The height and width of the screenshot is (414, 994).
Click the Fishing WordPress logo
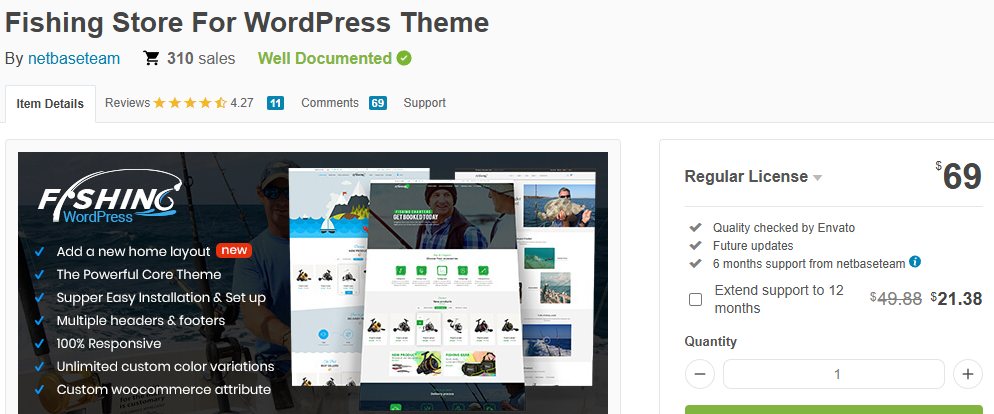[110, 196]
